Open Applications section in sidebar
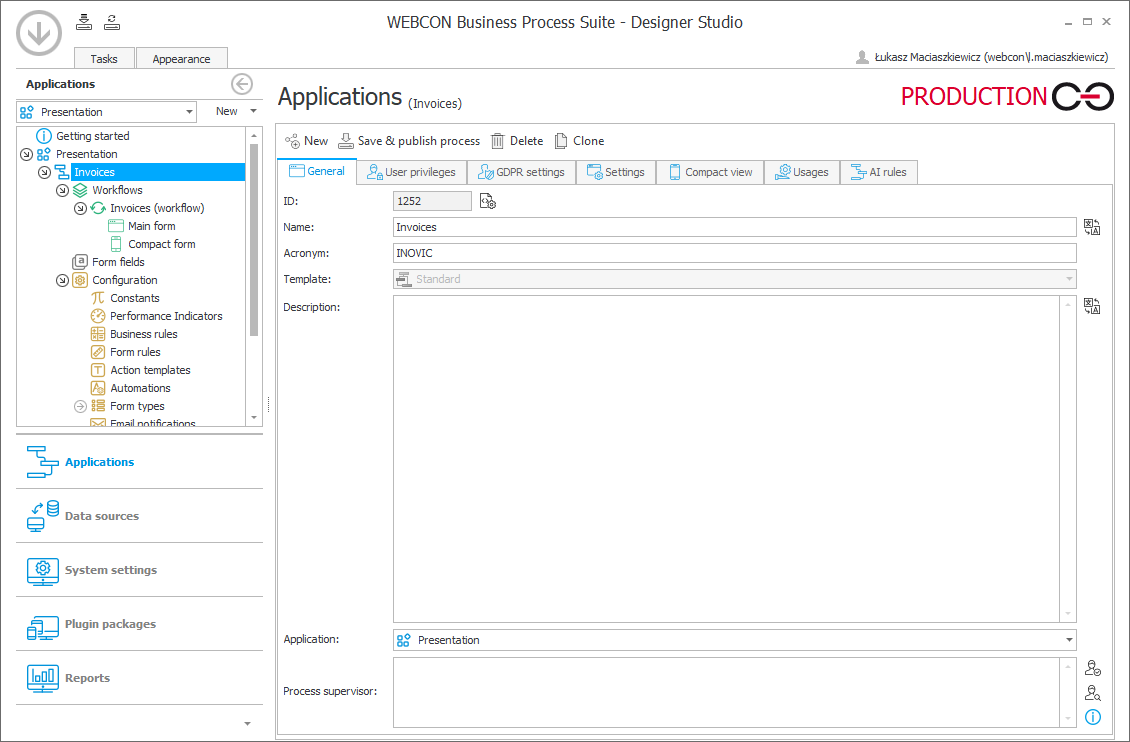The height and width of the screenshot is (742, 1130). click(139, 462)
